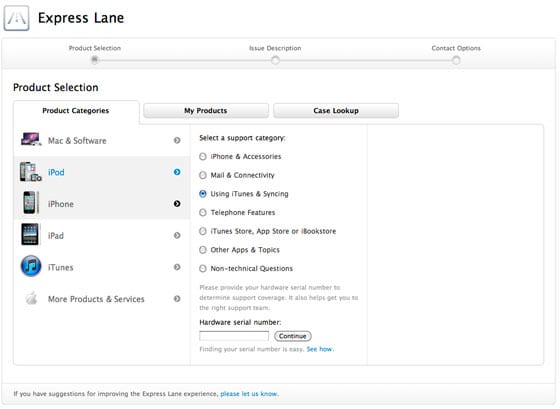Expand the arrow next to Mac & Software
The height and width of the screenshot is (409, 560).
(x=177, y=140)
